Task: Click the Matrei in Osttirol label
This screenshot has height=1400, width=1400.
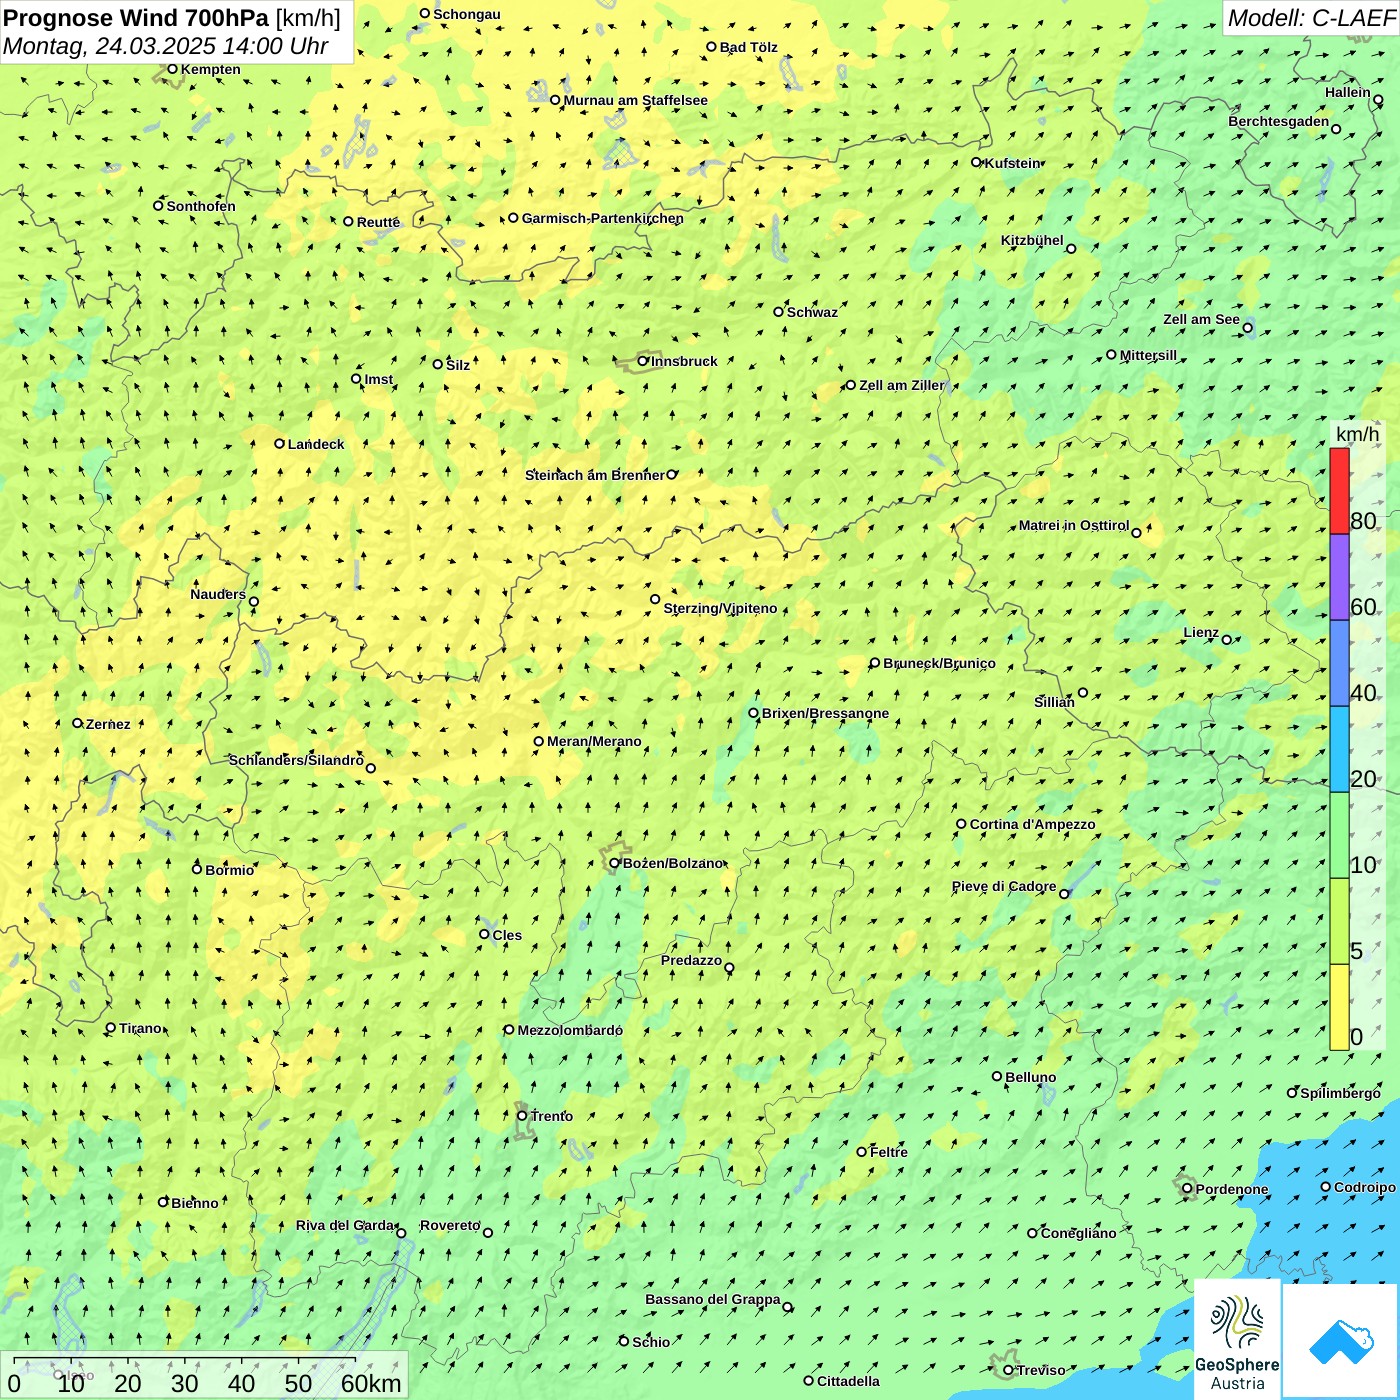Action: (1074, 525)
